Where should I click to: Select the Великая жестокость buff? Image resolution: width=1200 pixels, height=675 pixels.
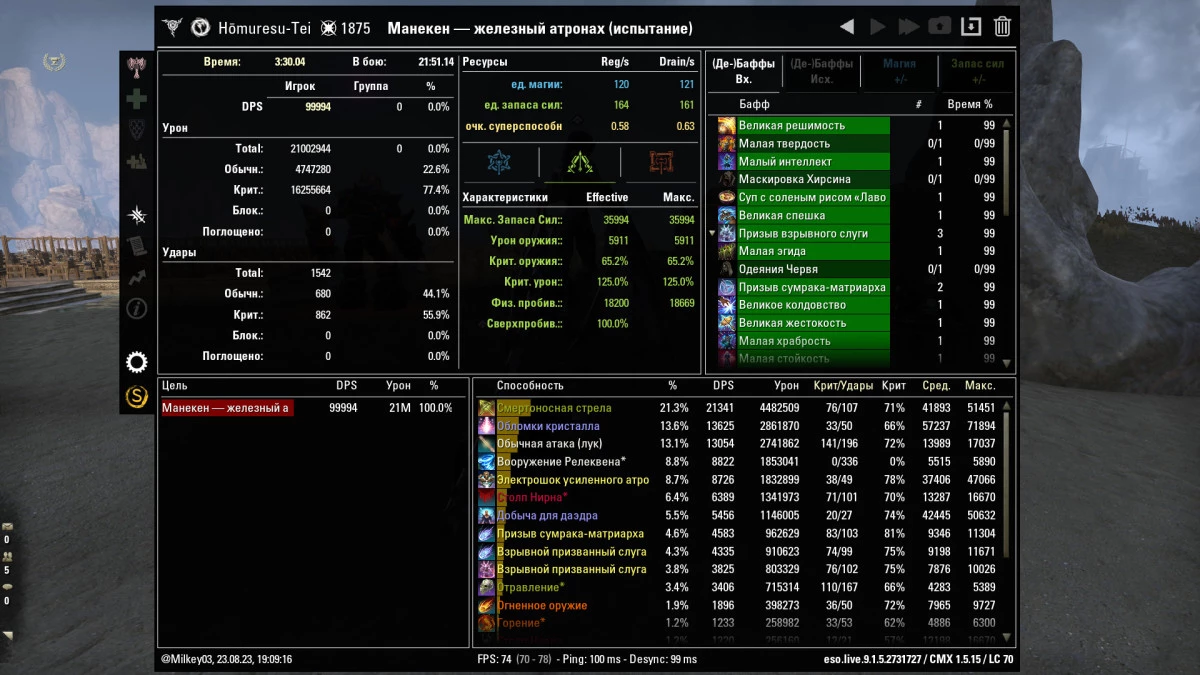[858, 324]
